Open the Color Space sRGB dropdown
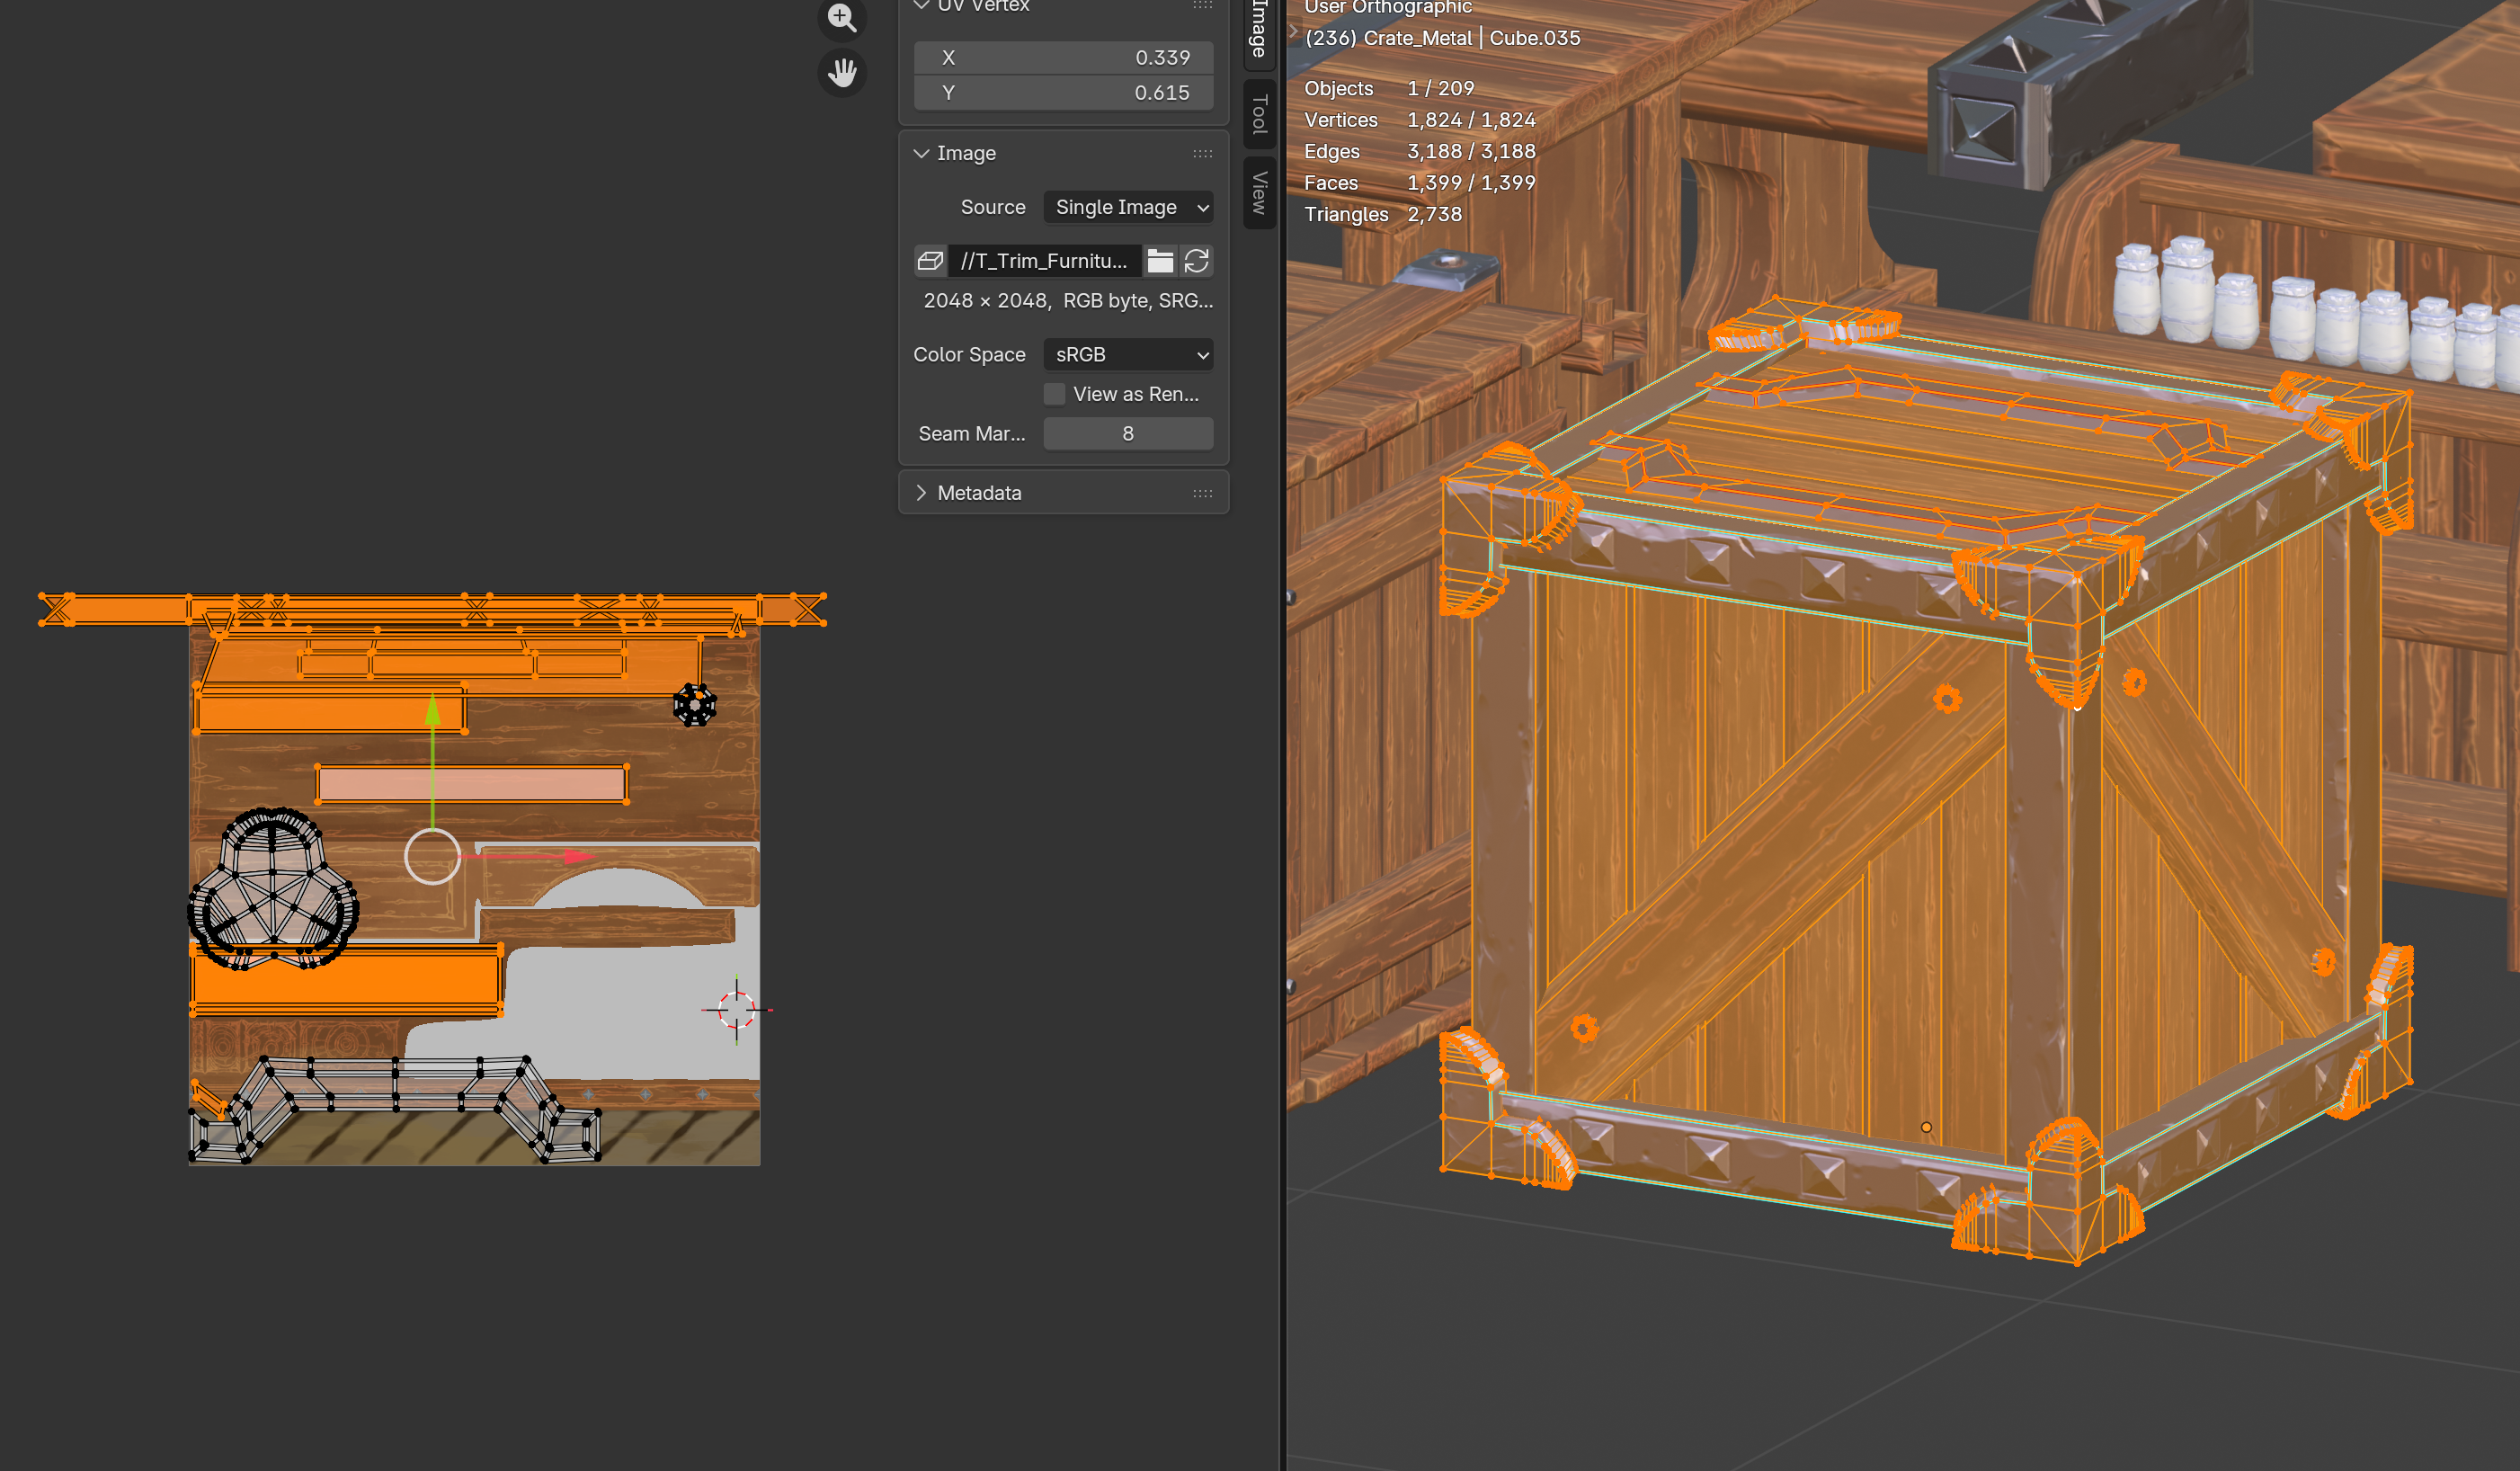The height and width of the screenshot is (1471, 2520). tap(1128, 355)
